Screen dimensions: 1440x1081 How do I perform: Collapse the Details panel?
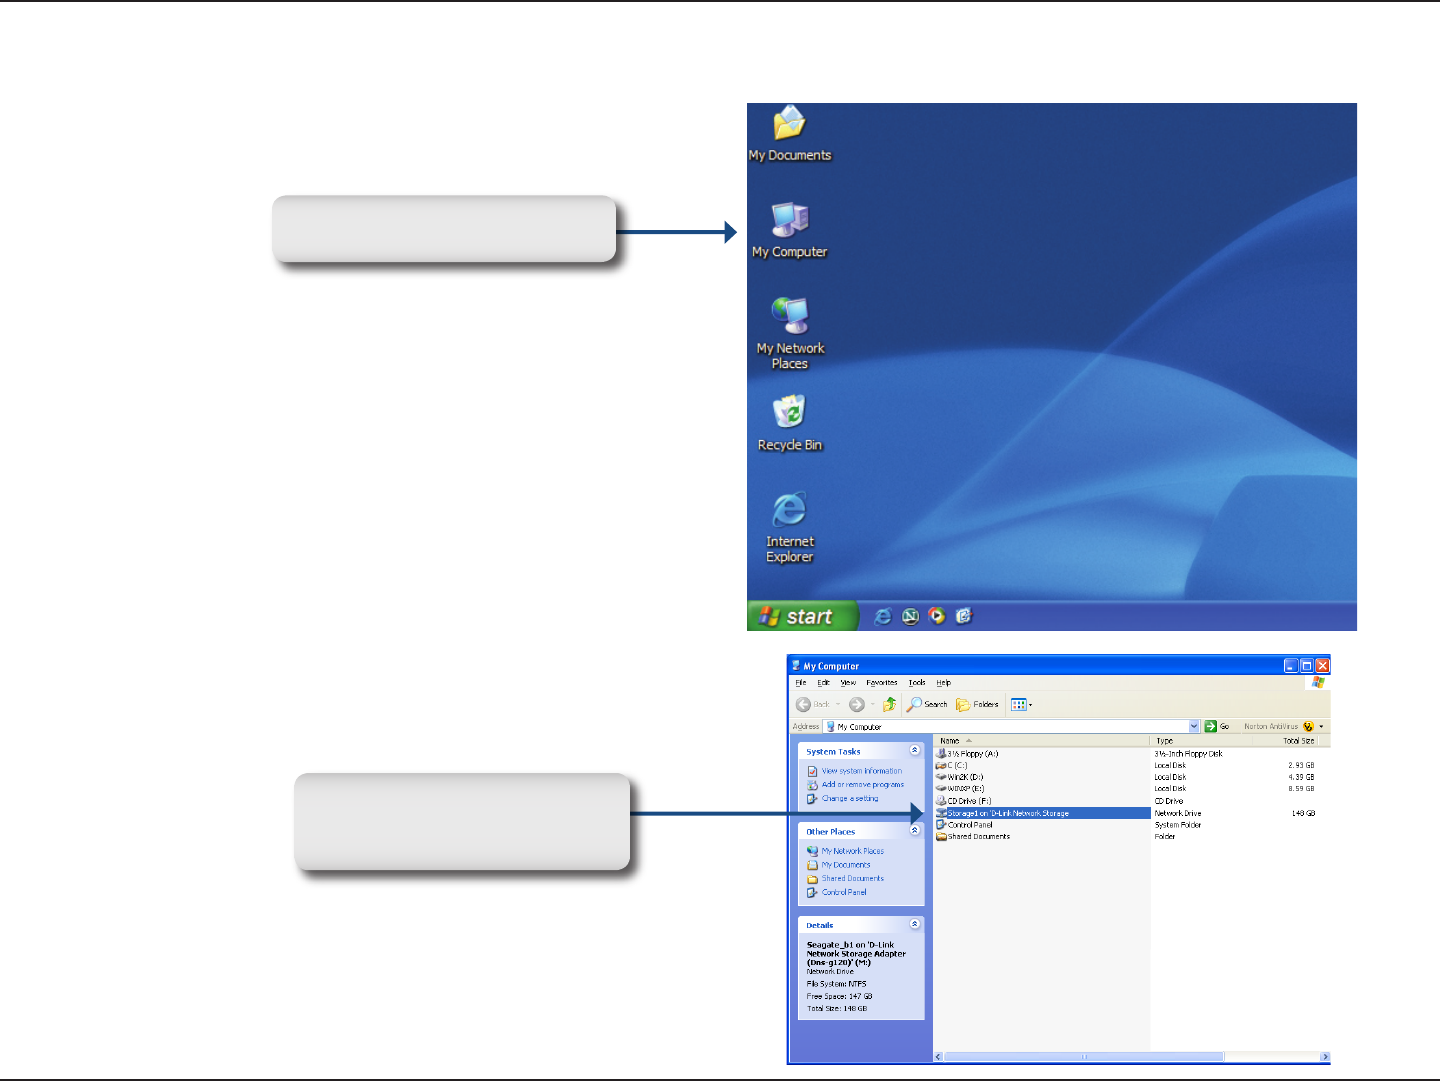click(914, 925)
